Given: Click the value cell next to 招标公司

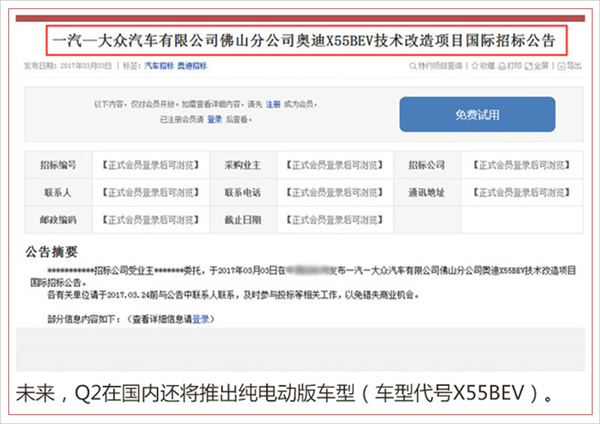Looking at the screenshot, I should pyautogui.click(x=522, y=165).
